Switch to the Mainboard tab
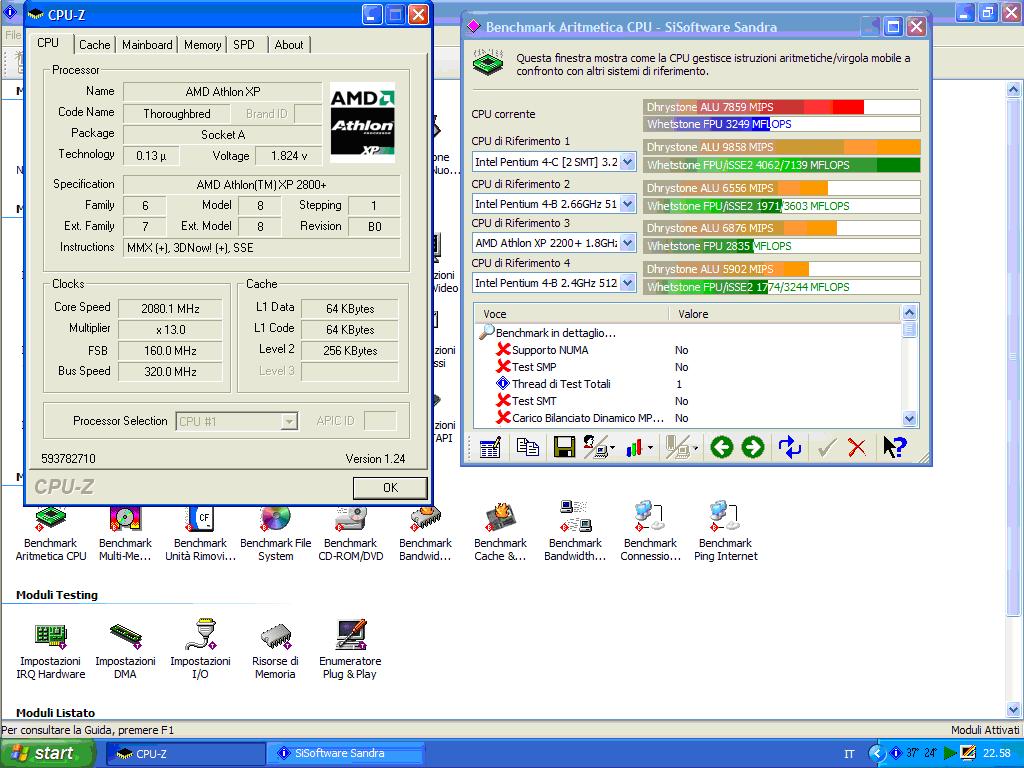This screenshot has width=1024, height=768. tap(147, 45)
